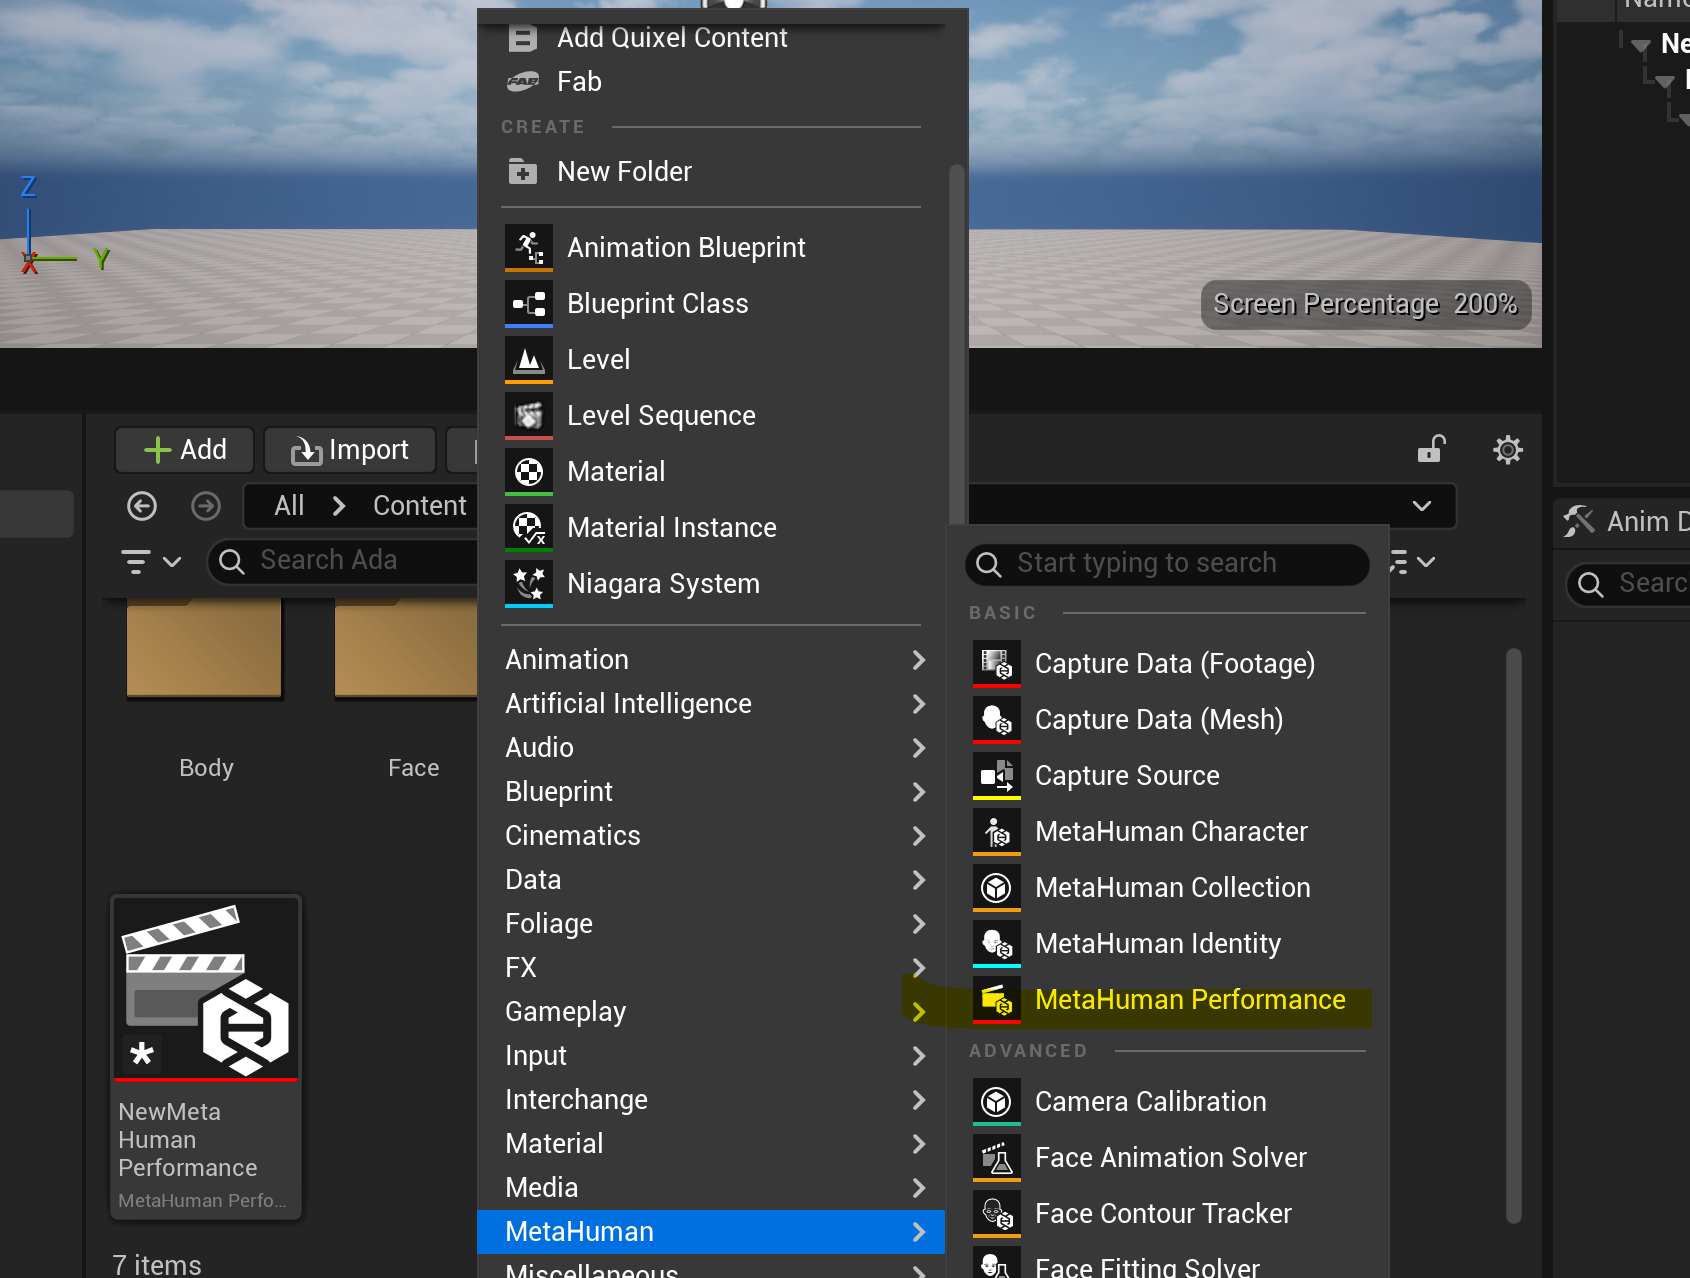
Task: Click the Anim tools wrench icon
Action: (1579, 521)
